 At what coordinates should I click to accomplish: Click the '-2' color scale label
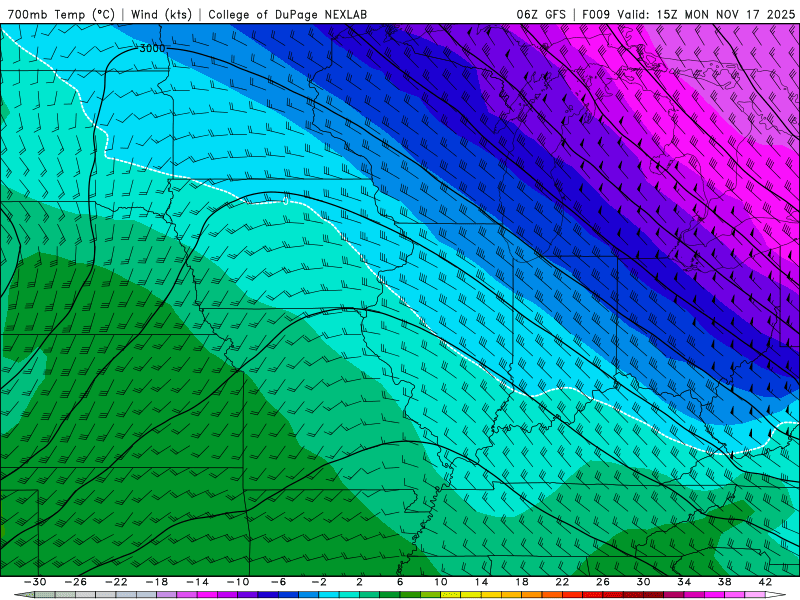(319, 582)
